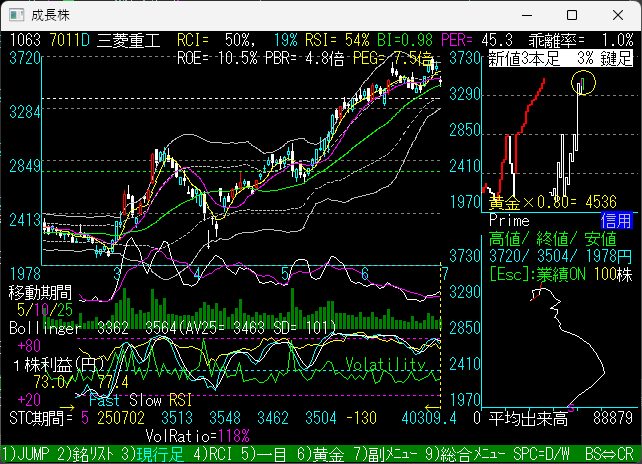Click the 新値3本足 3% 鍵足 header label
642x464 pixels.
click(x=561, y=59)
